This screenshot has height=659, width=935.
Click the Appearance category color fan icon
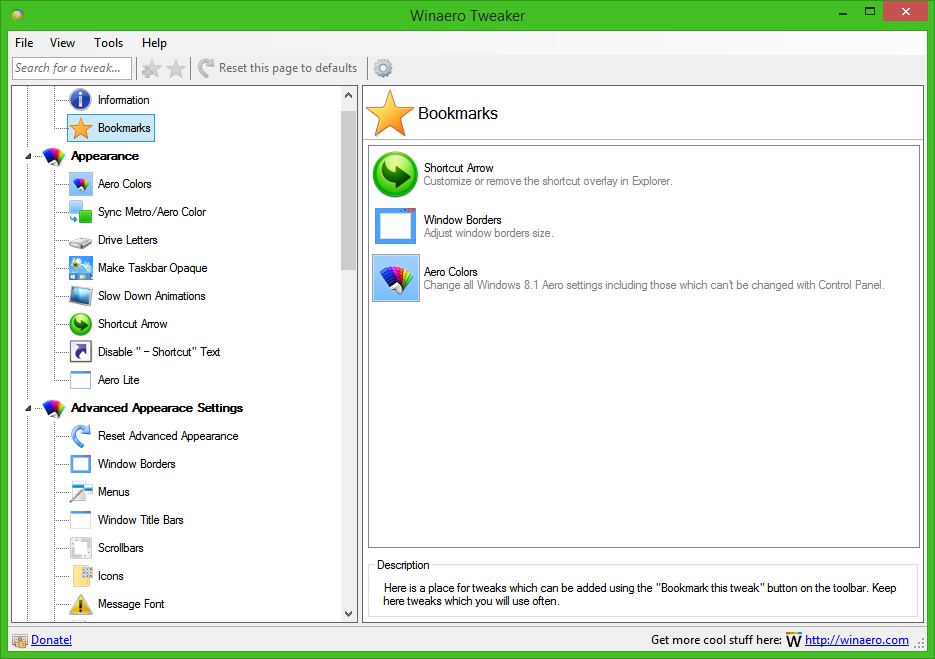point(54,156)
